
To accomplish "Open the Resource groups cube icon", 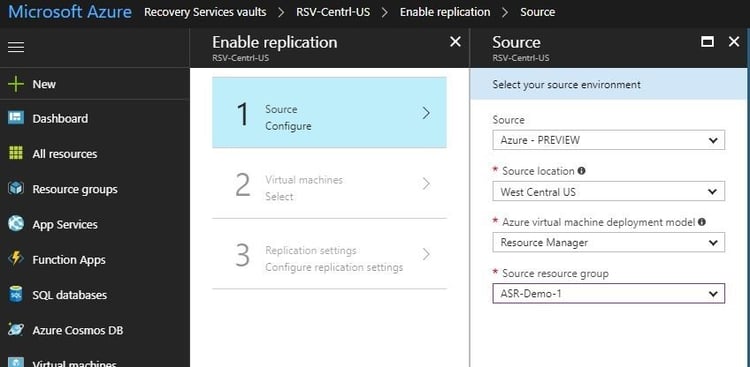I will pyautogui.click(x=16, y=189).
